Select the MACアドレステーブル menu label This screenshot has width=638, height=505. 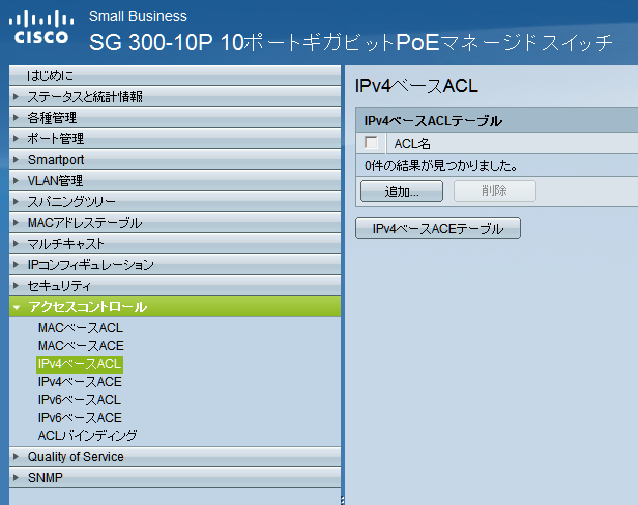(x=85, y=223)
